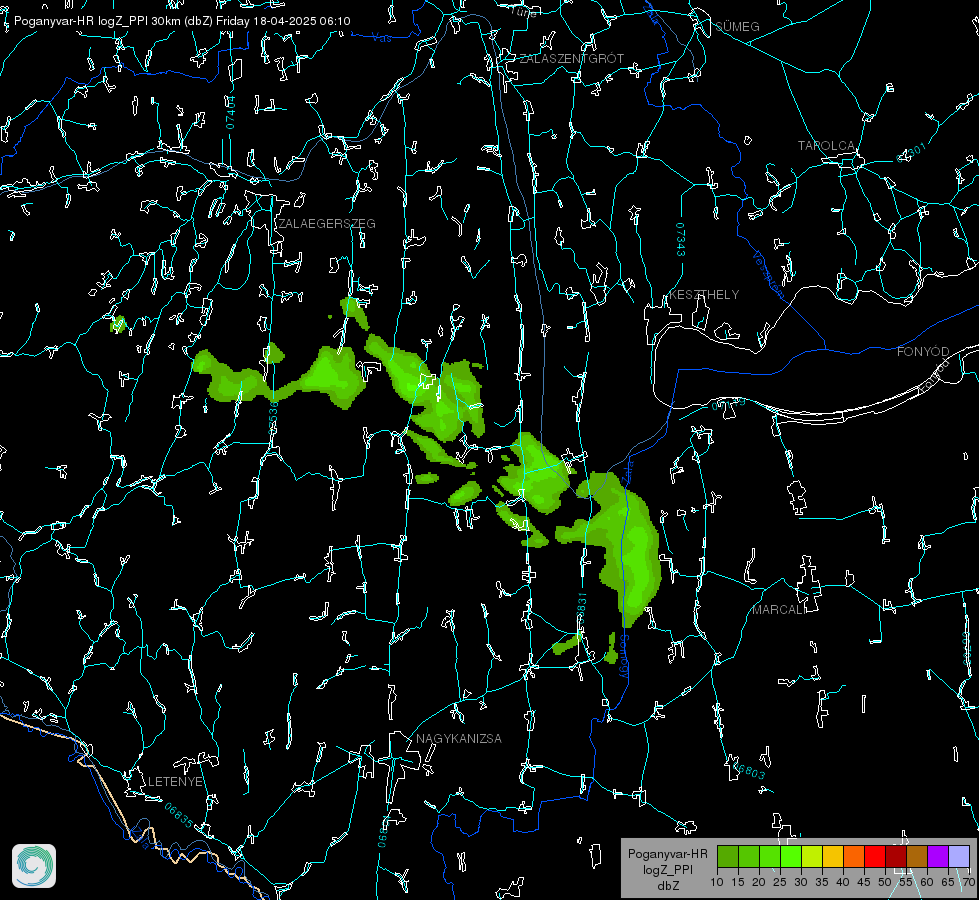
Task: Click the MARCALI town label
Action: (778, 610)
